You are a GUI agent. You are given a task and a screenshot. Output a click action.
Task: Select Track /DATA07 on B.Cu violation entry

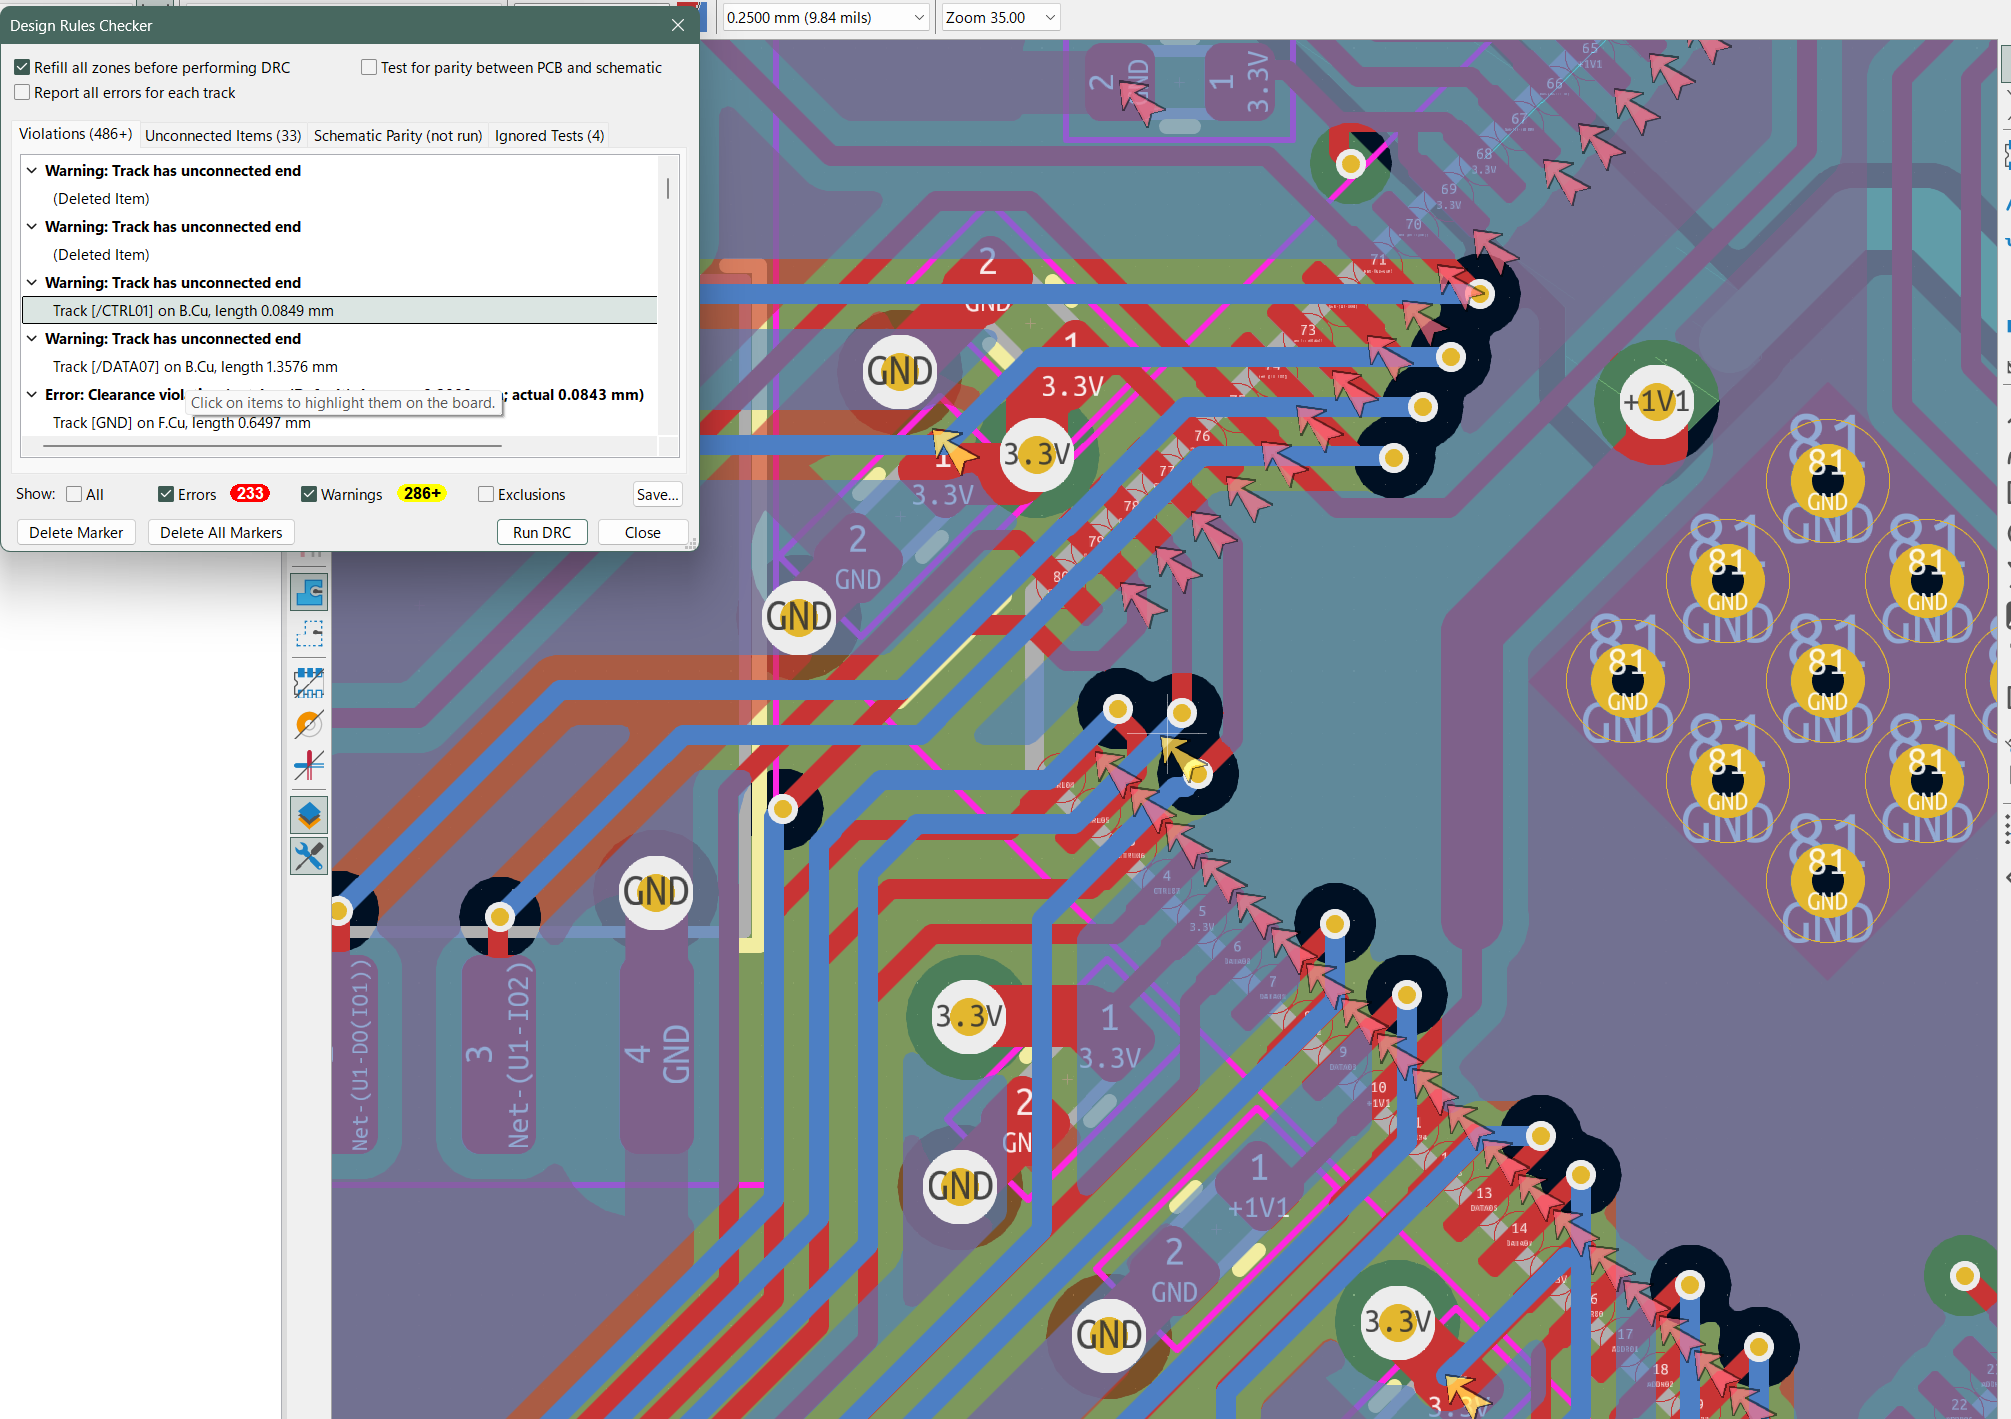pos(195,367)
